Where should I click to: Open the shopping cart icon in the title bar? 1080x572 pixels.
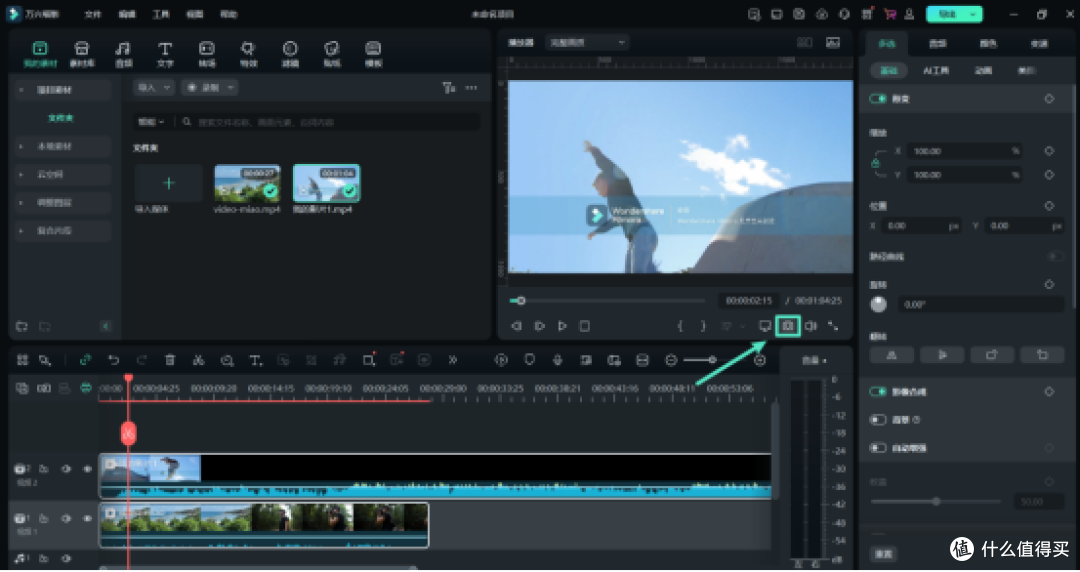coord(890,14)
